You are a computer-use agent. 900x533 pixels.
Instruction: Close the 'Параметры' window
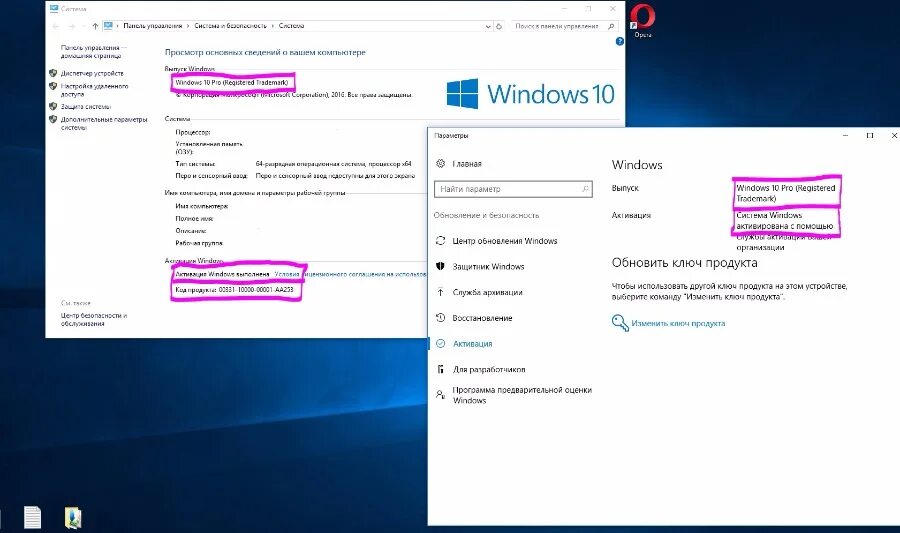click(x=894, y=136)
